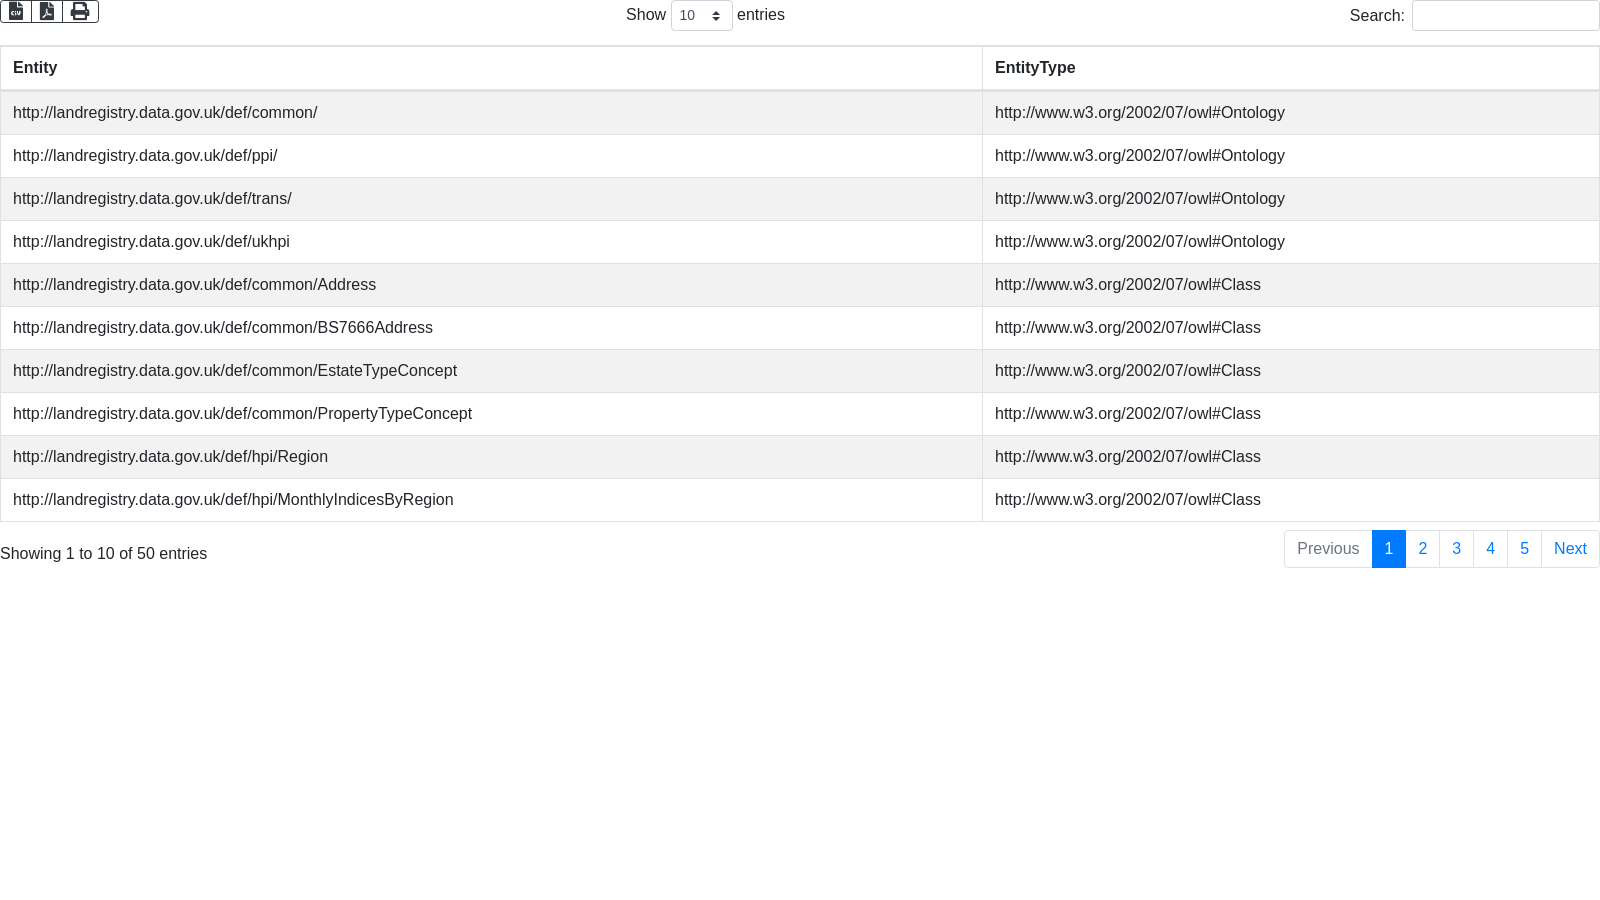This screenshot has width=1600, height=900.
Task: Click the hpi/MonthlyIndicesByRegion entity cell
Action: (x=233, y=500)
